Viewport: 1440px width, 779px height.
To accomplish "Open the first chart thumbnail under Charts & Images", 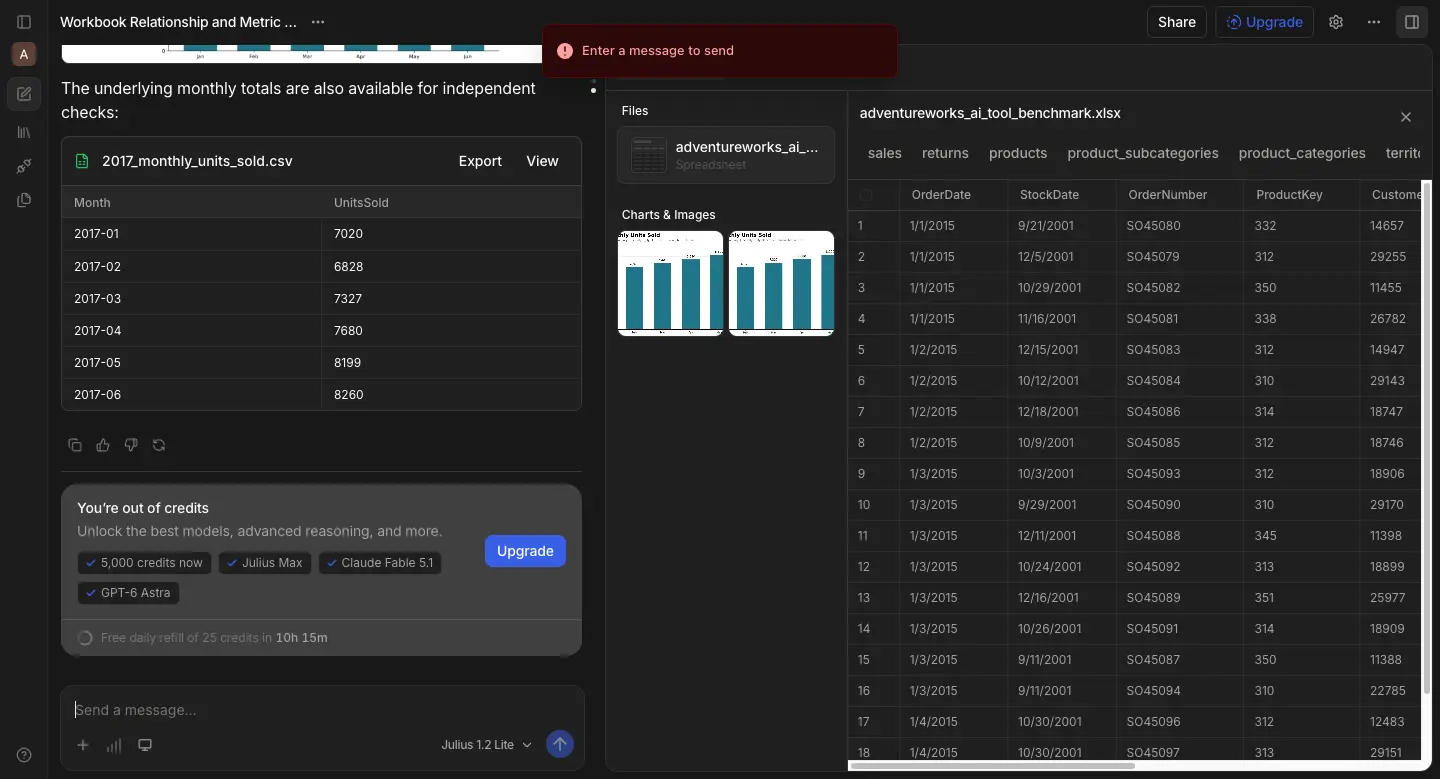I will 670,283.
